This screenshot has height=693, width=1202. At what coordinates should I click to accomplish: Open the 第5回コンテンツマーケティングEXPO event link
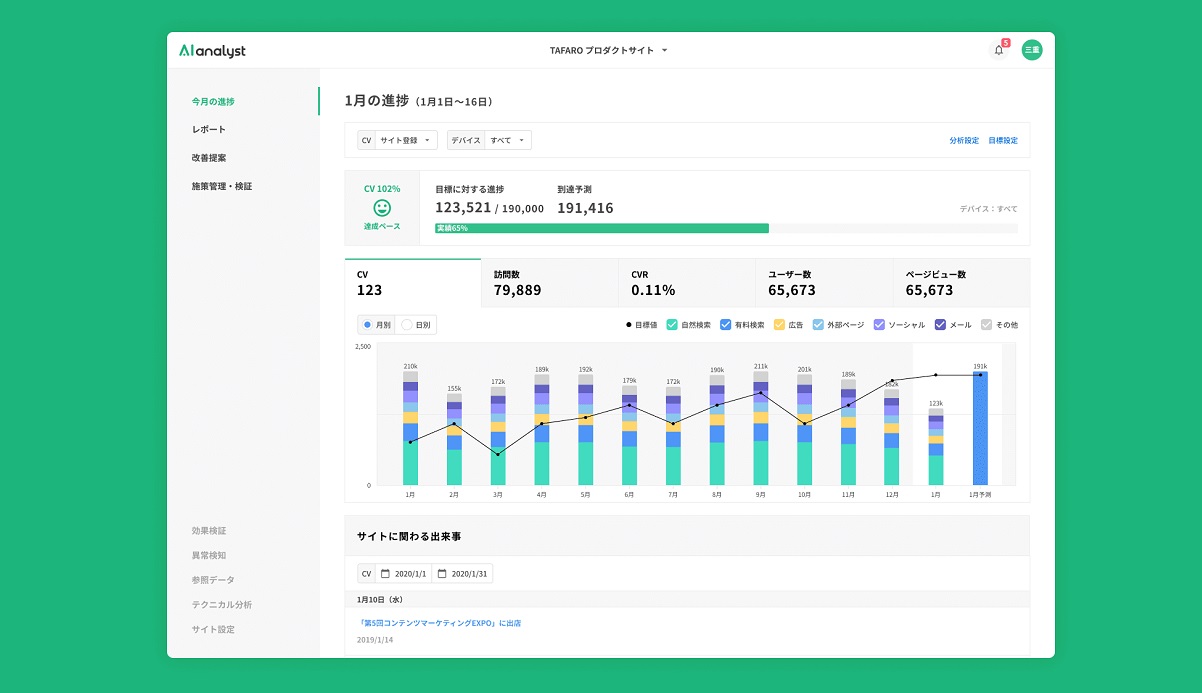pyautogui.click(x=439, y=623)
